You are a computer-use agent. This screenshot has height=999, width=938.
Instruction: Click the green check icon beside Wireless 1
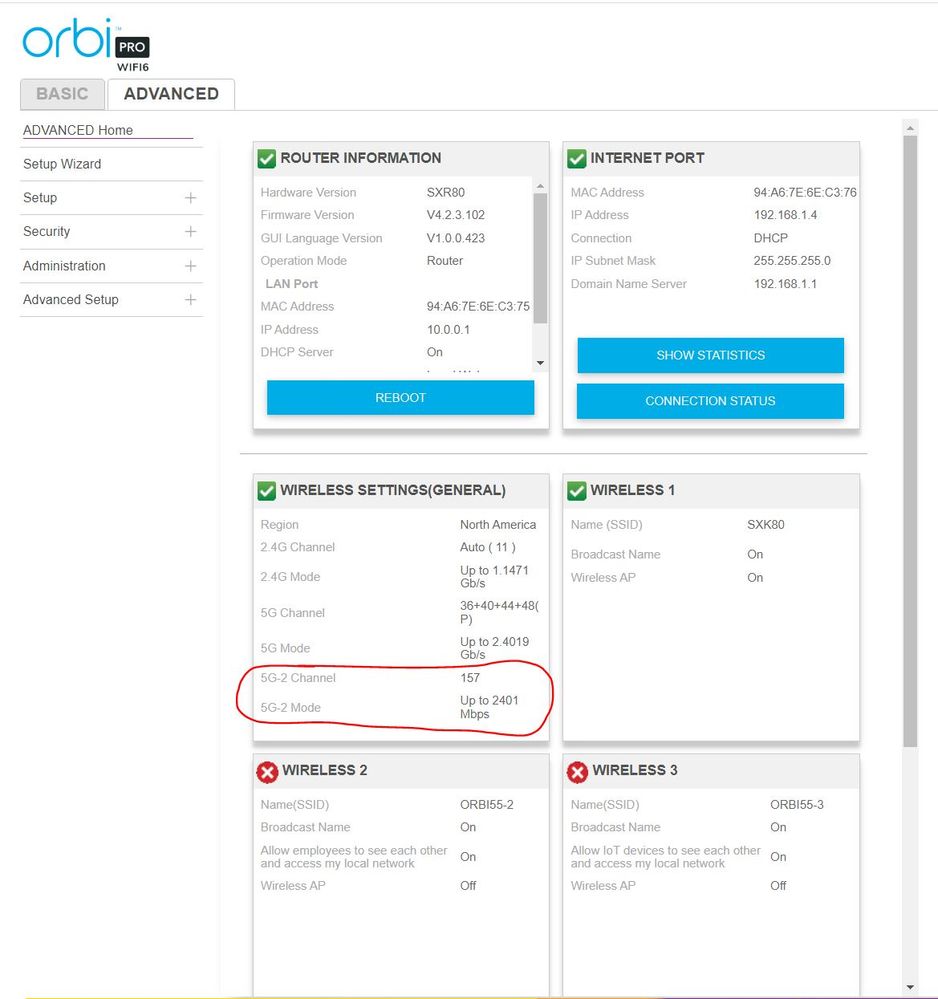[577, 491]
